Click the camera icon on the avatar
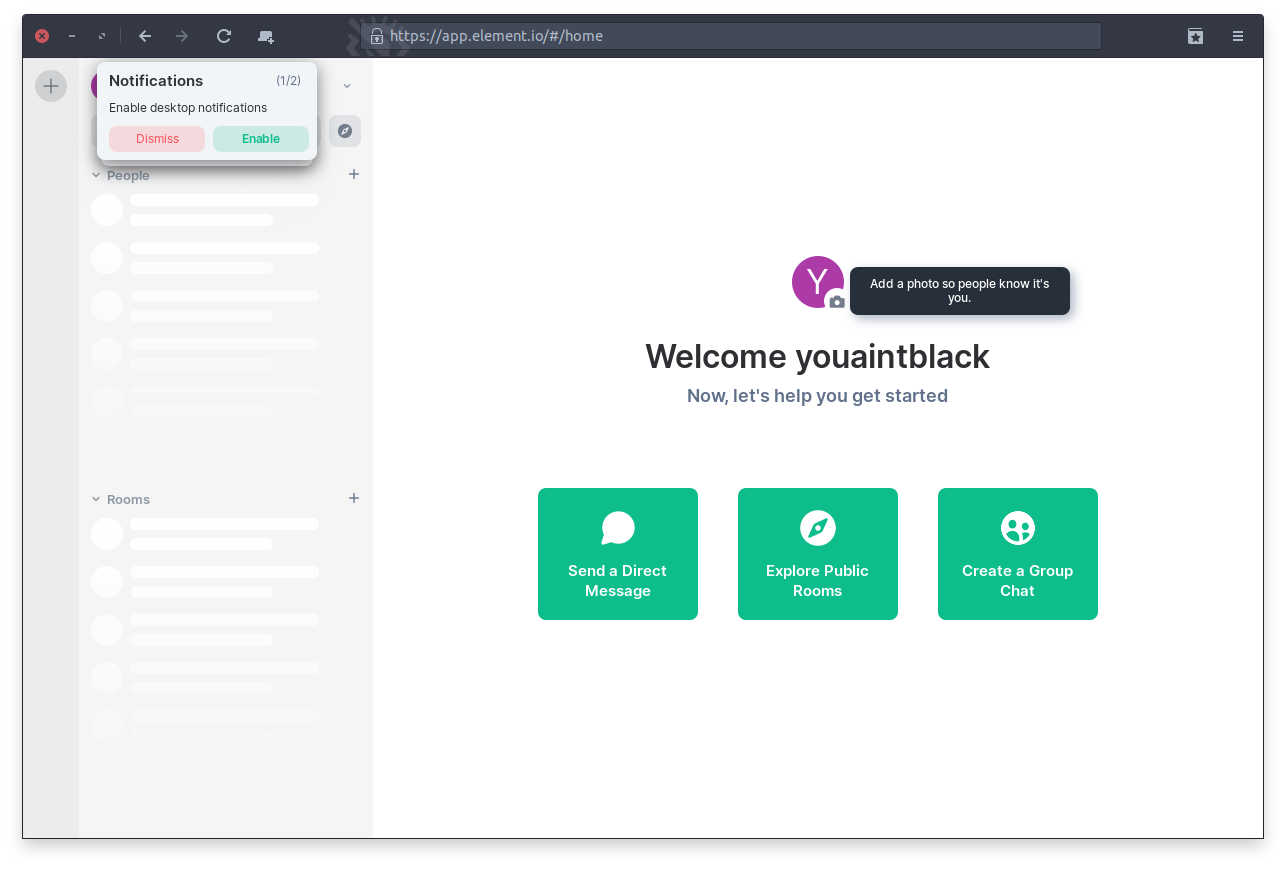The width and height of the screenshot is (1286, 869). click(837, 302)
